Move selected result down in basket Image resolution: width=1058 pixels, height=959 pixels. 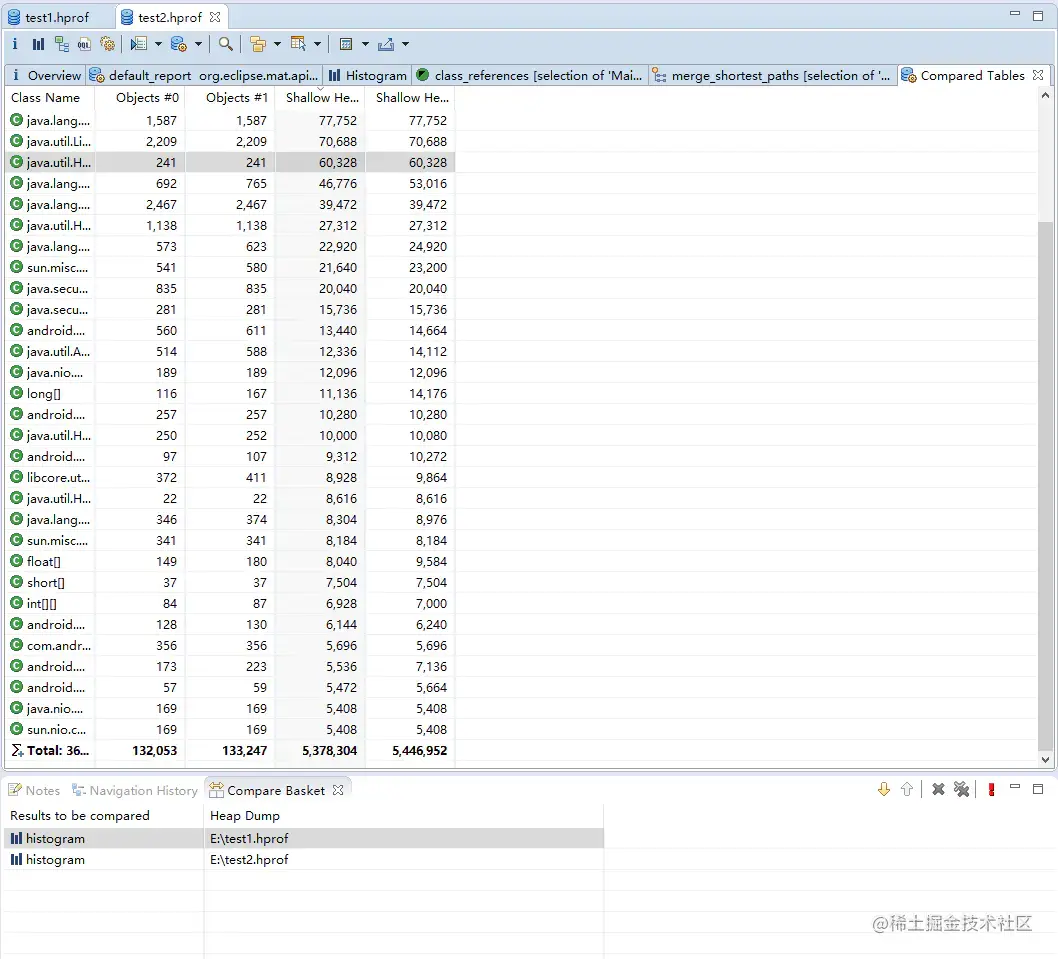tap(884, 789)
